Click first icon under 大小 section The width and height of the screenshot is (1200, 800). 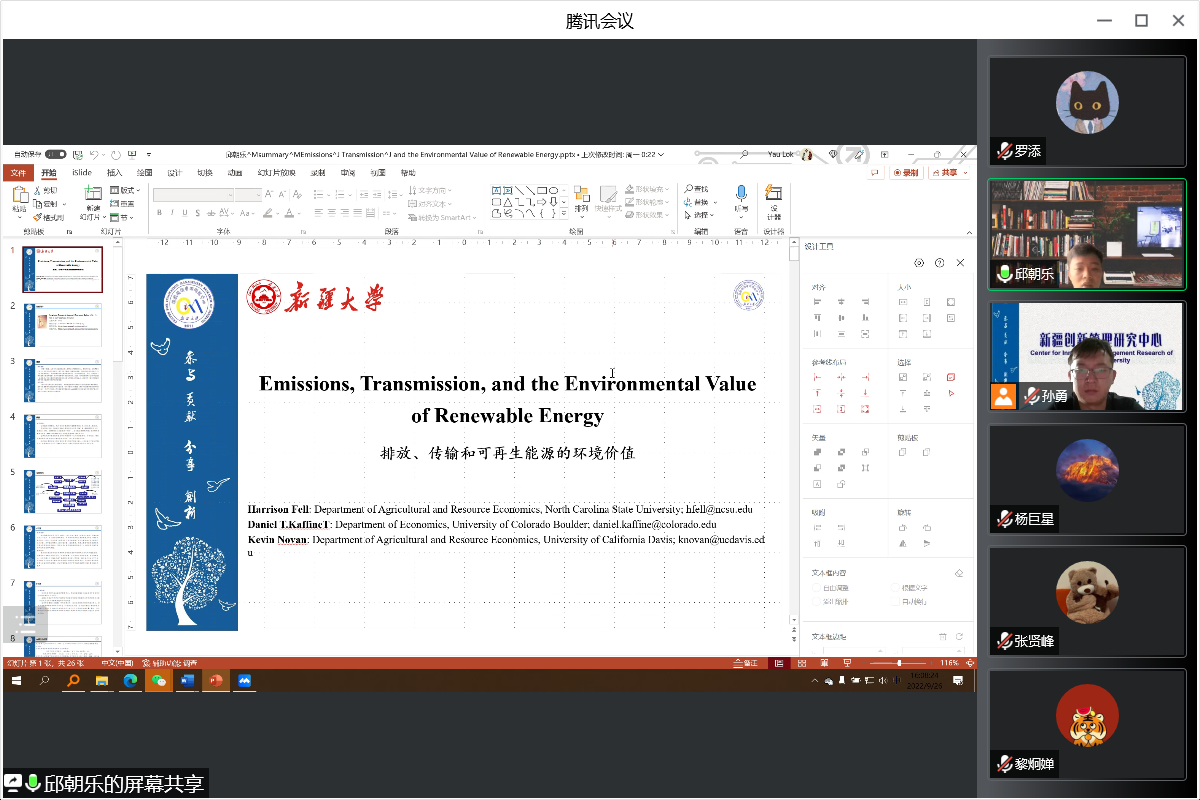coord(902,302)
